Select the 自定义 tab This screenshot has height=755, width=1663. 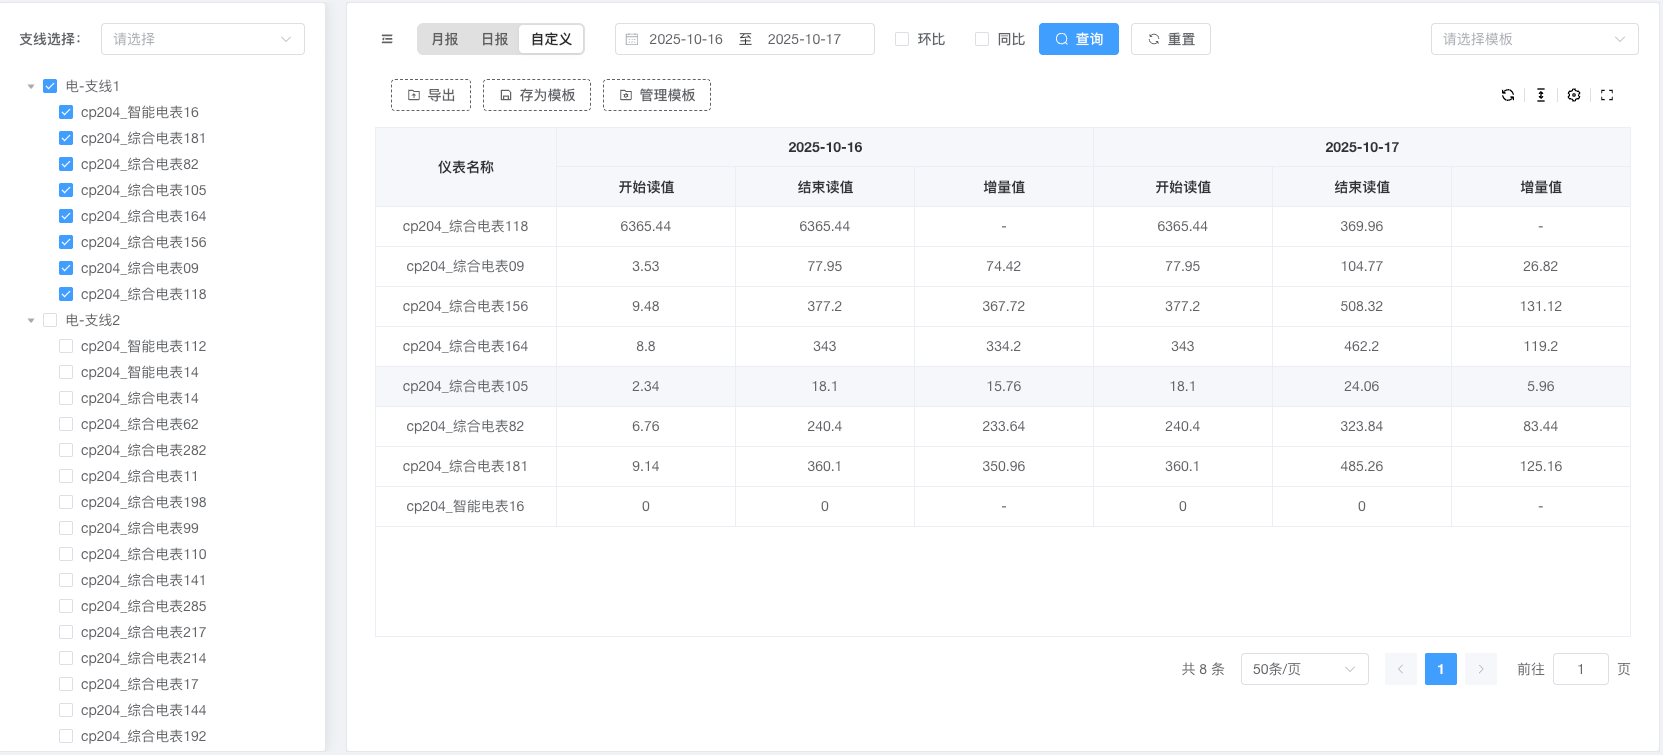point(551,39)
